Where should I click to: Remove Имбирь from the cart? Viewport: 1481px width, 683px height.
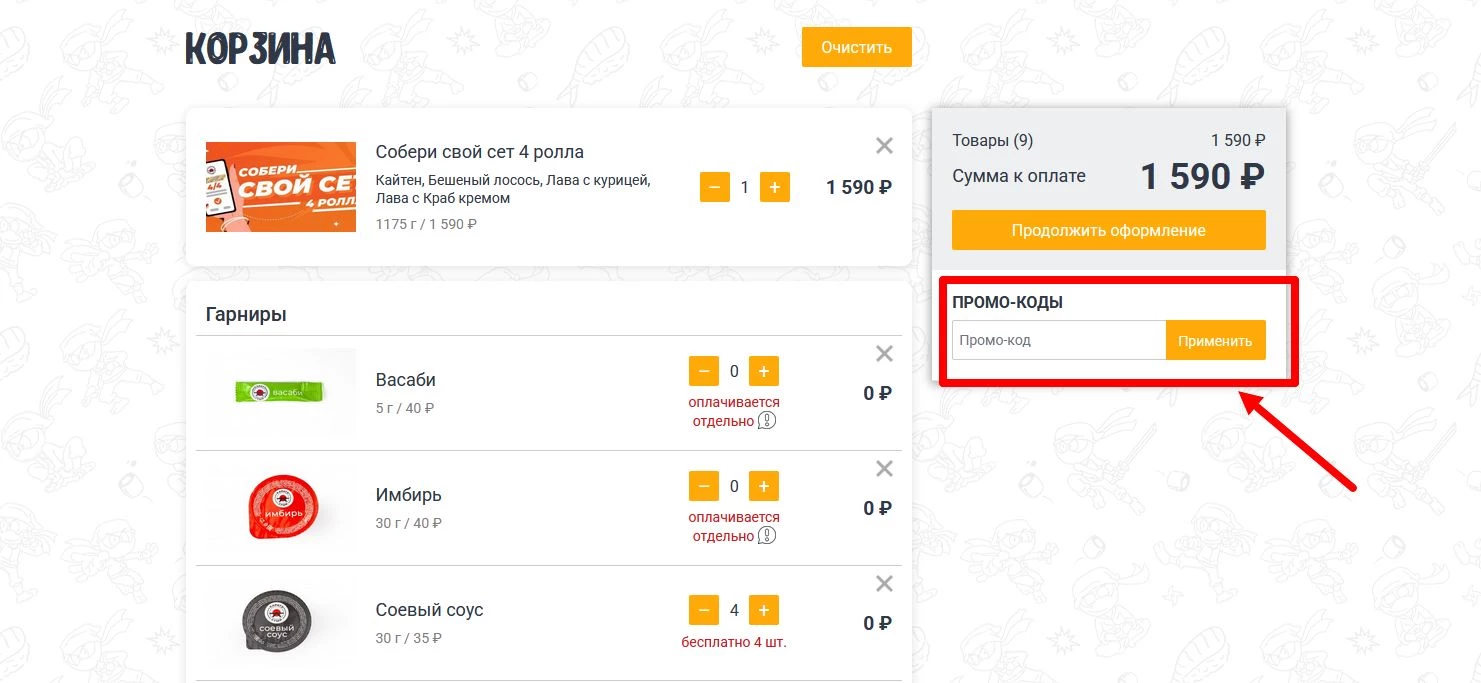coord(884,469)
